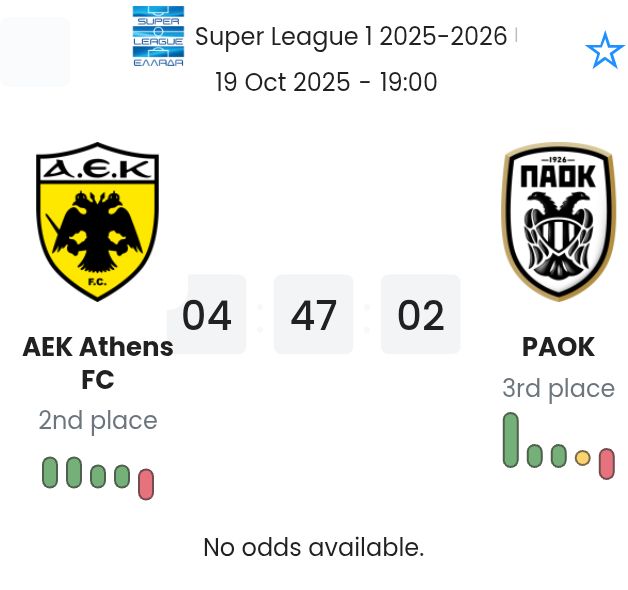628x590 pixels.
Task: Open the Super League 1 2025-2026 title
Action: pos(351,37)
